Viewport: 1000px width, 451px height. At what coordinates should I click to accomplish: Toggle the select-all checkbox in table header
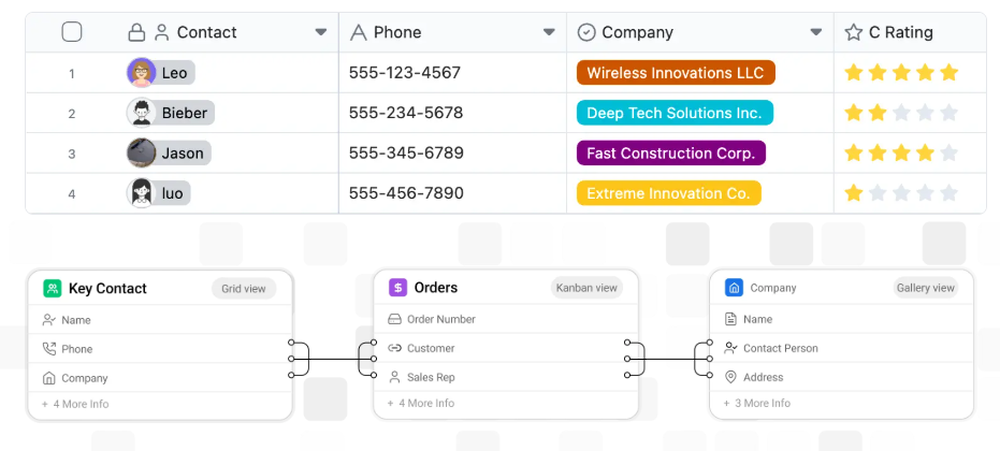72,32
